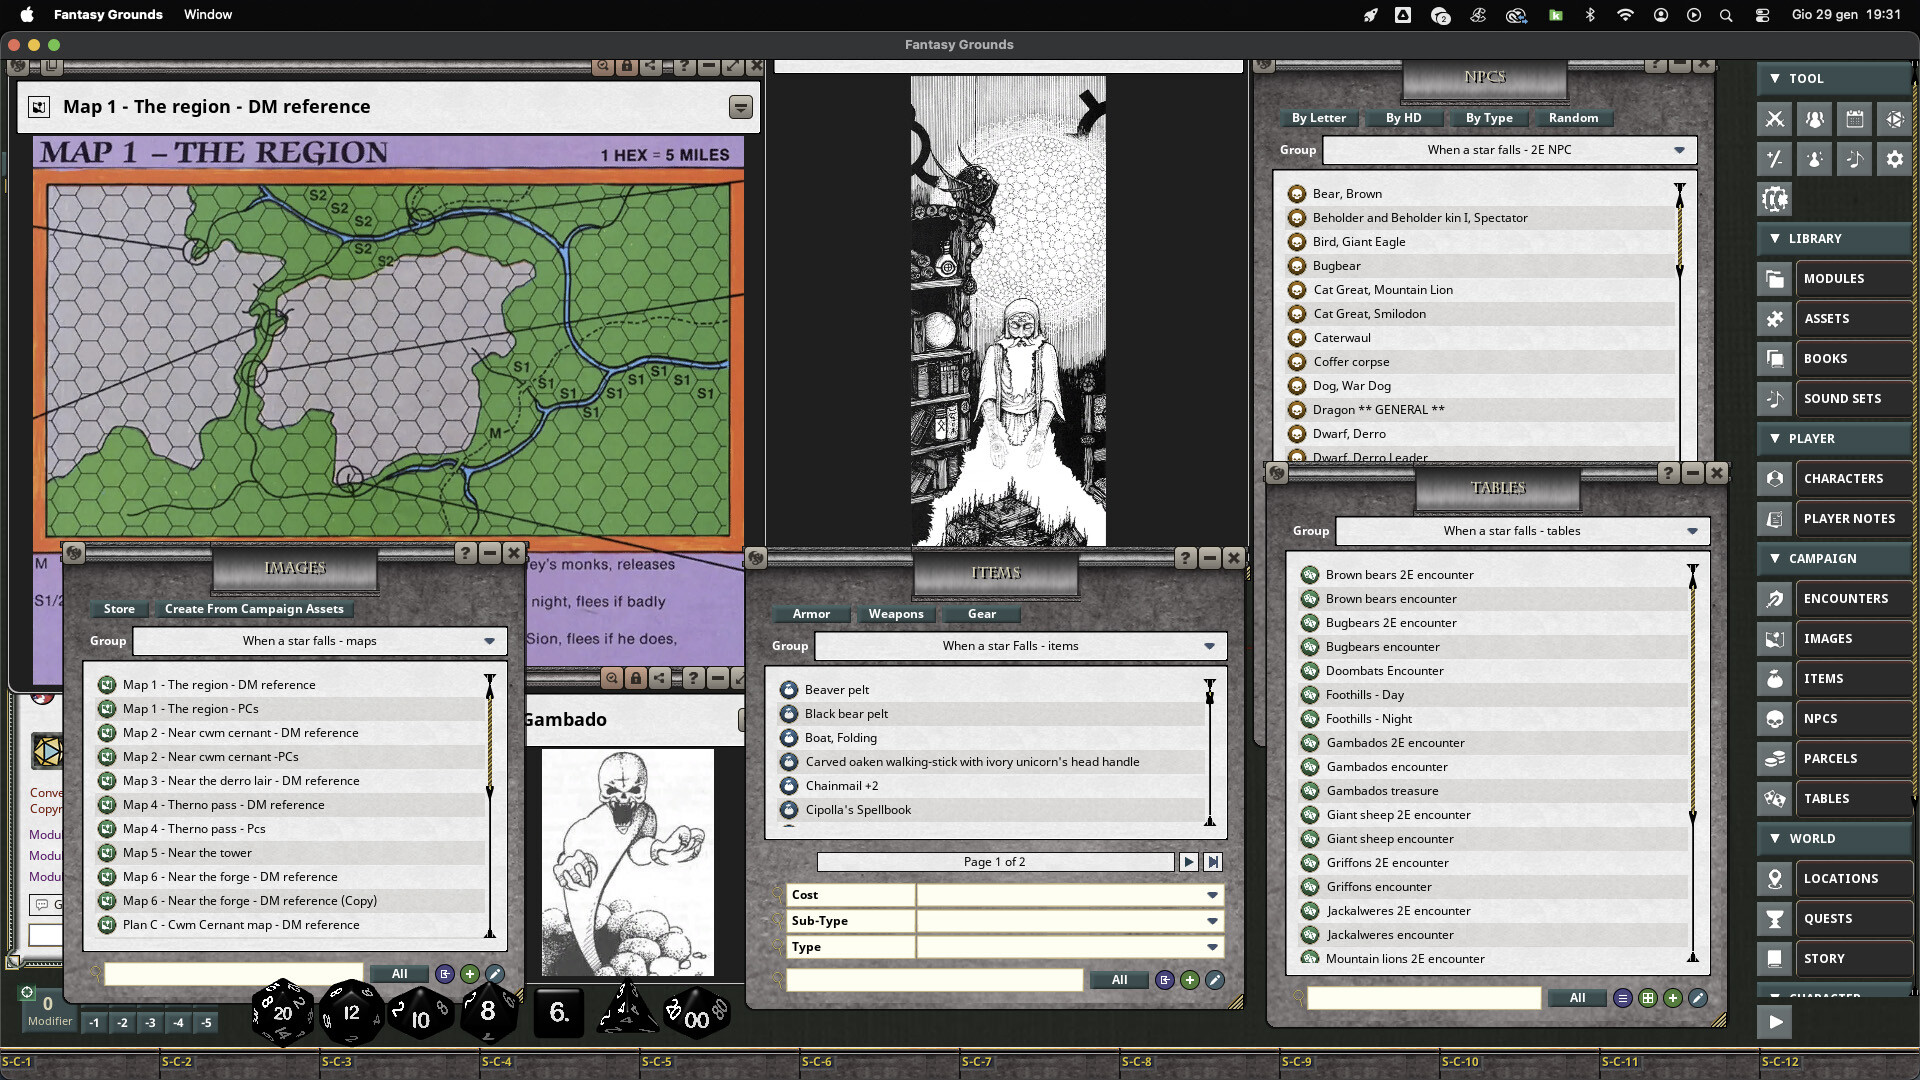The height and width of the screenshot is (1080, 1920).
Task: Toggle the All filter in the Images window
Action: click(399, 973)
